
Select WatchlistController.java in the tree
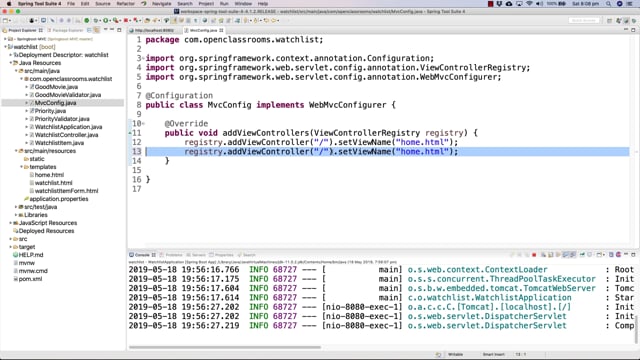coord(66,135)
